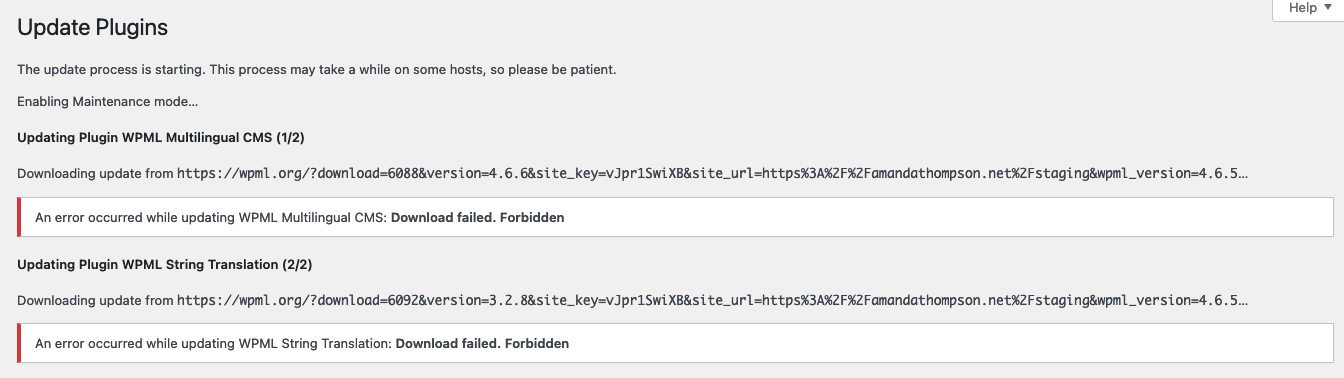The height and width of the screenshot is (378, 1344).
Task: Click bold 'Download failed. Forbidden' in second notice
Action: tap(482, 343)
